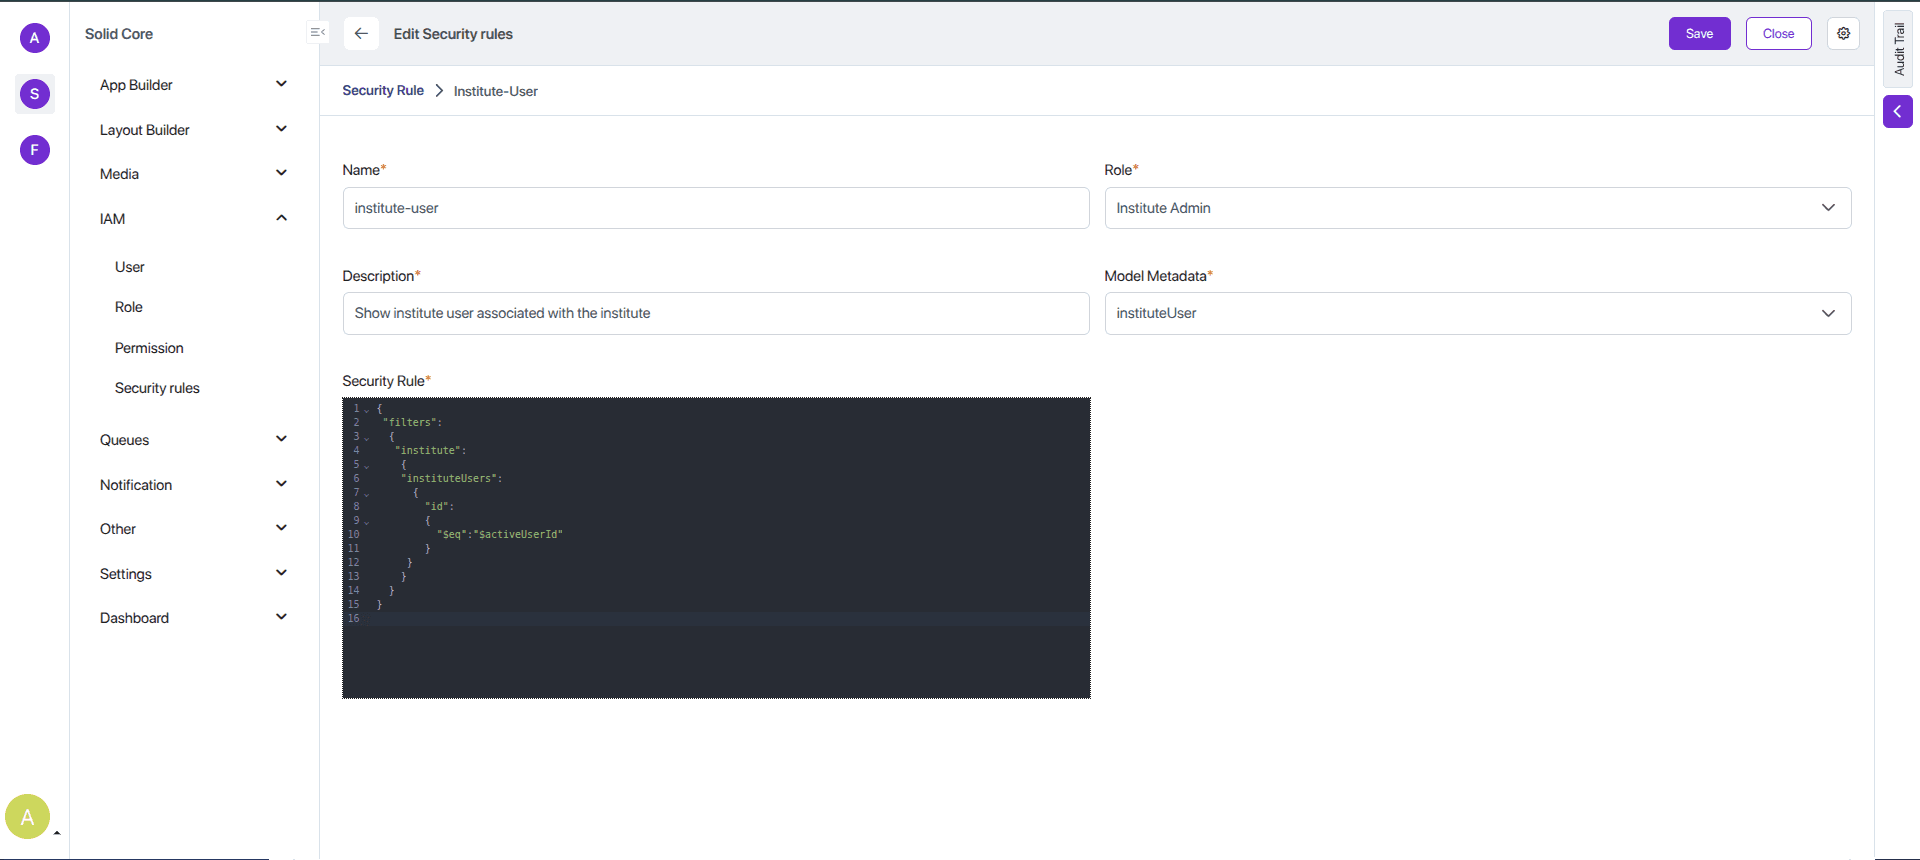Screen dimensions: 1920x860
Task: Click the Solid Core title
Action: tap(119, 34)
